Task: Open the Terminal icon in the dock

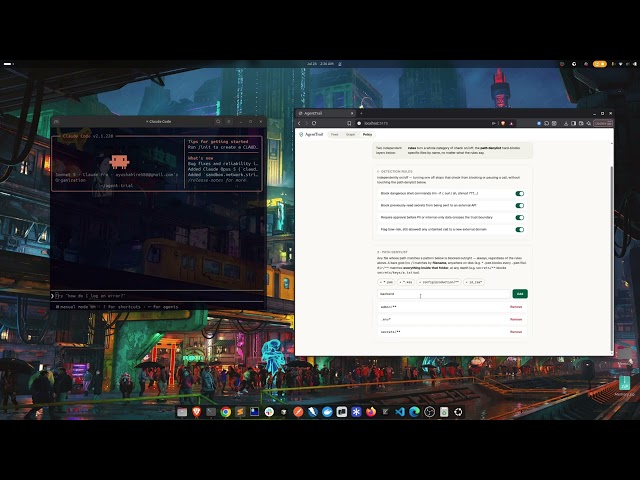Action: 211,412
